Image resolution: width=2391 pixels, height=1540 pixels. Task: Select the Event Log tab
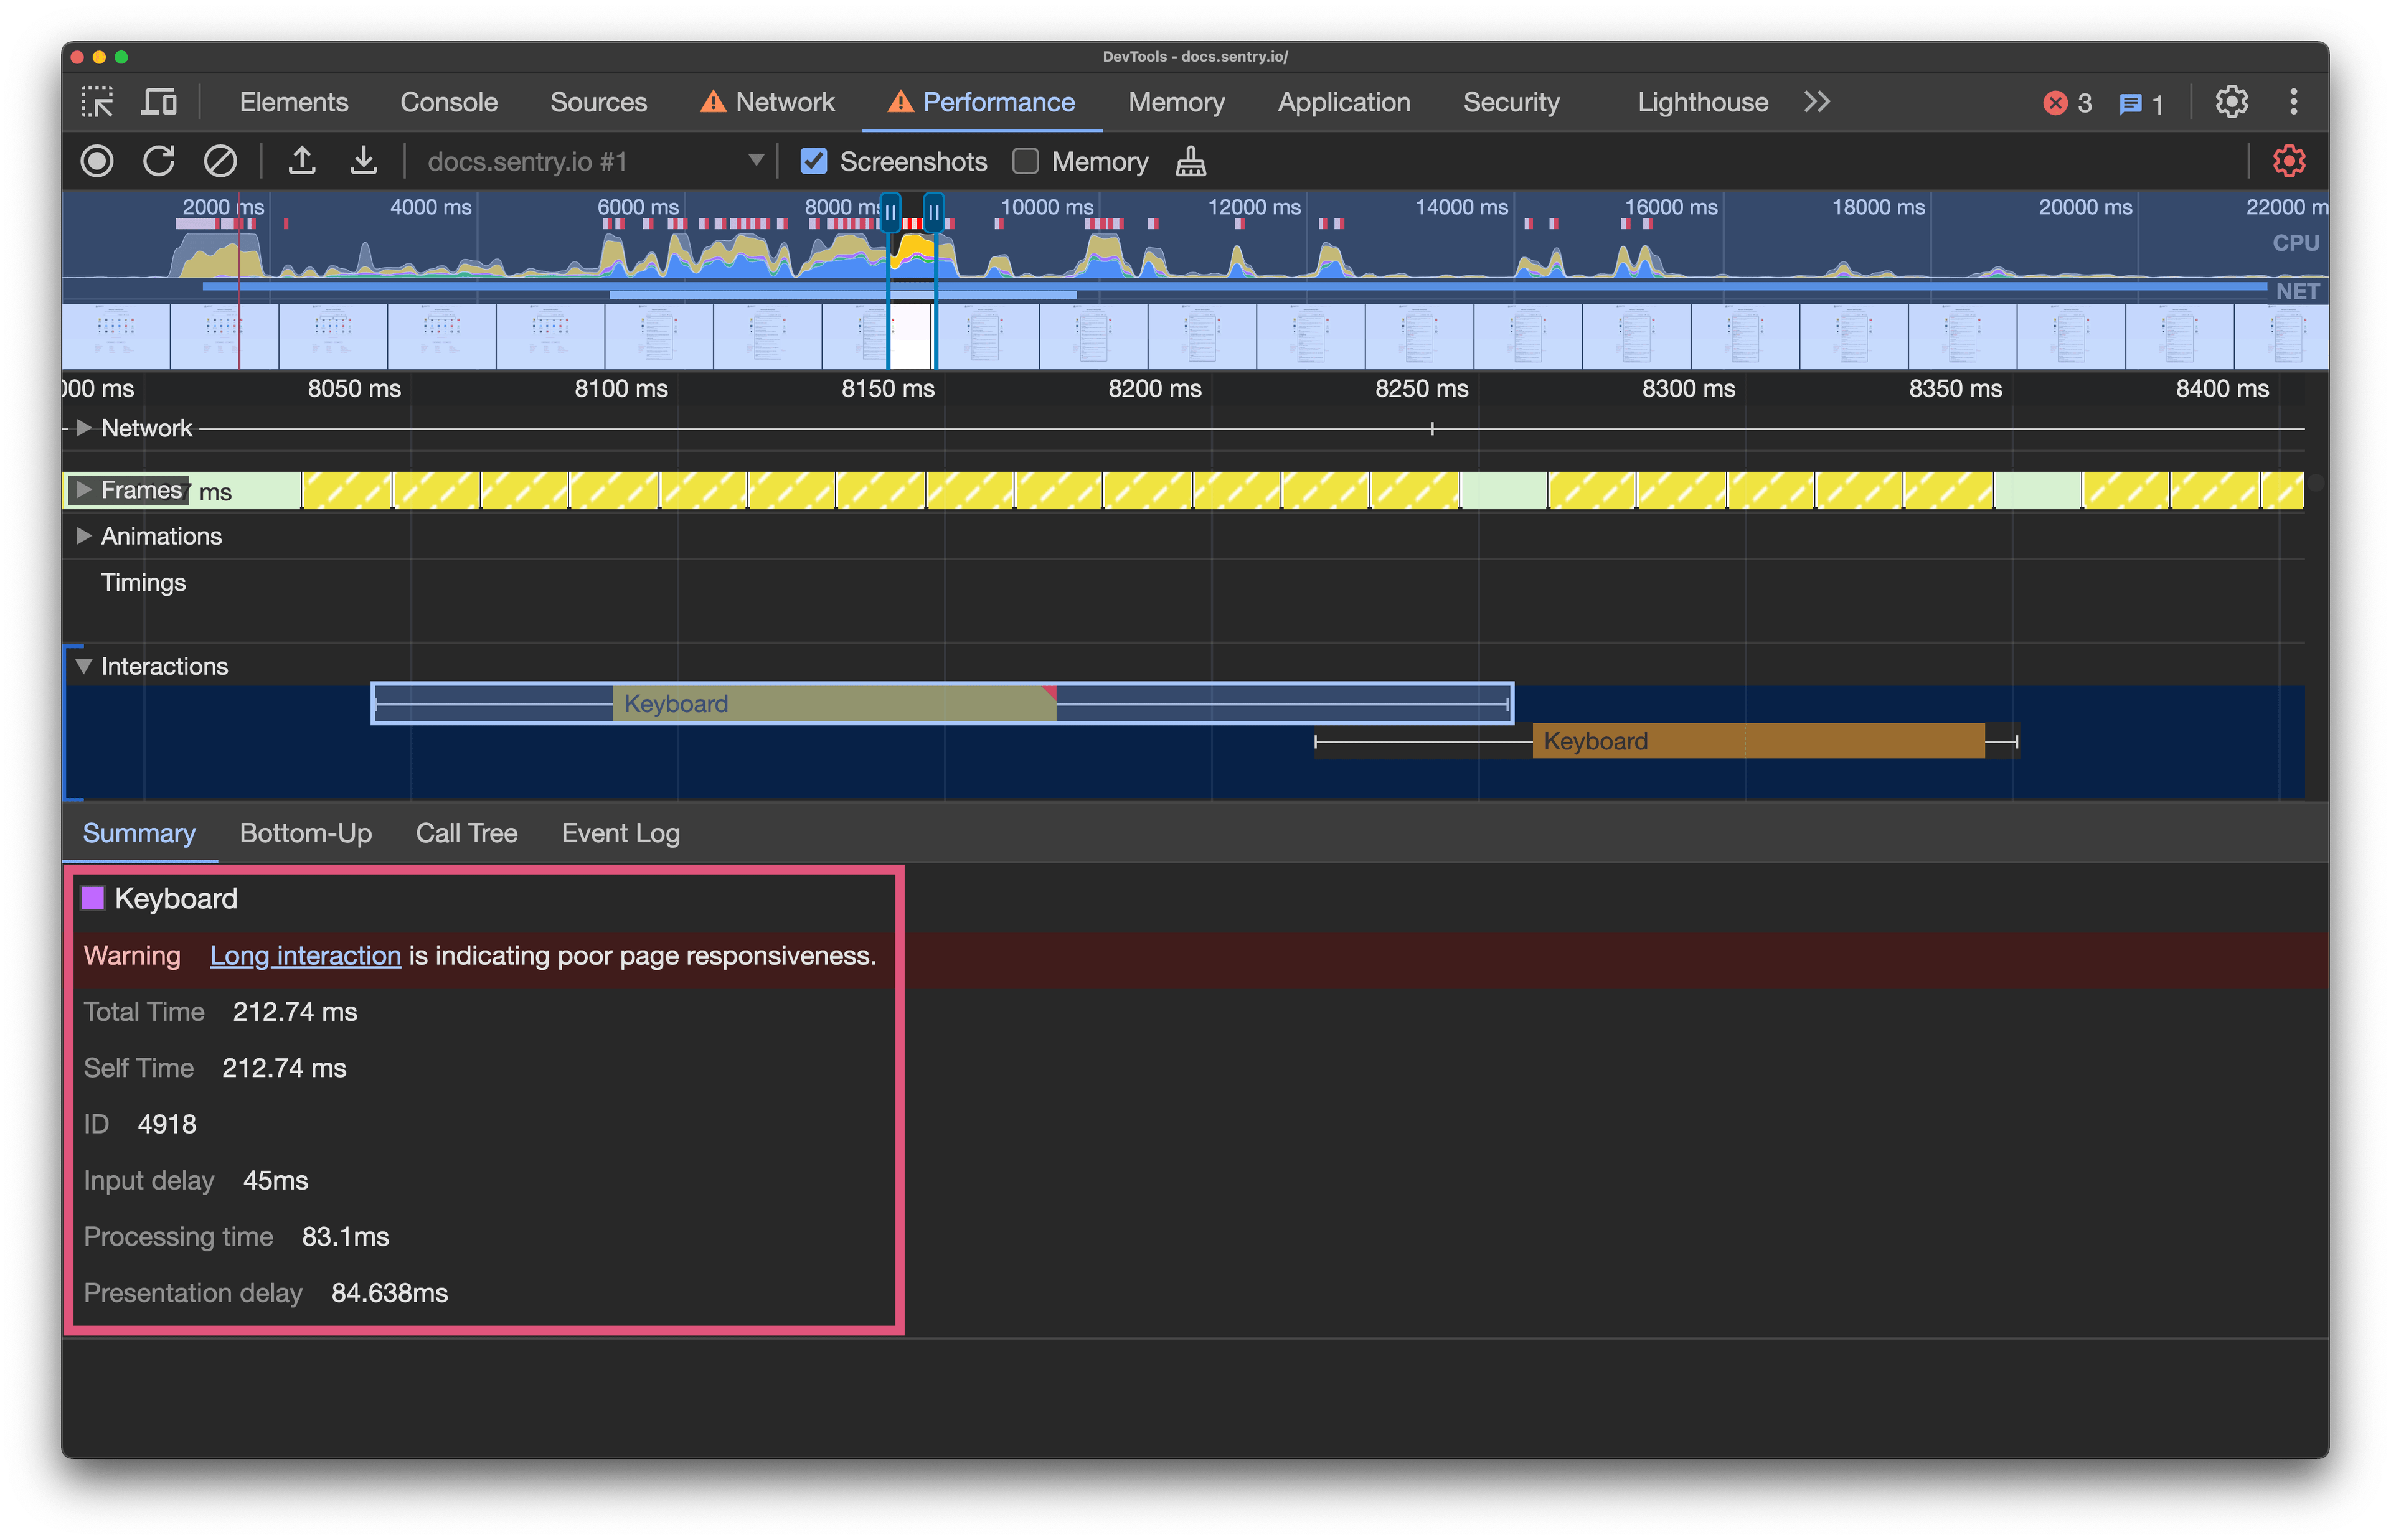point(621,833)
